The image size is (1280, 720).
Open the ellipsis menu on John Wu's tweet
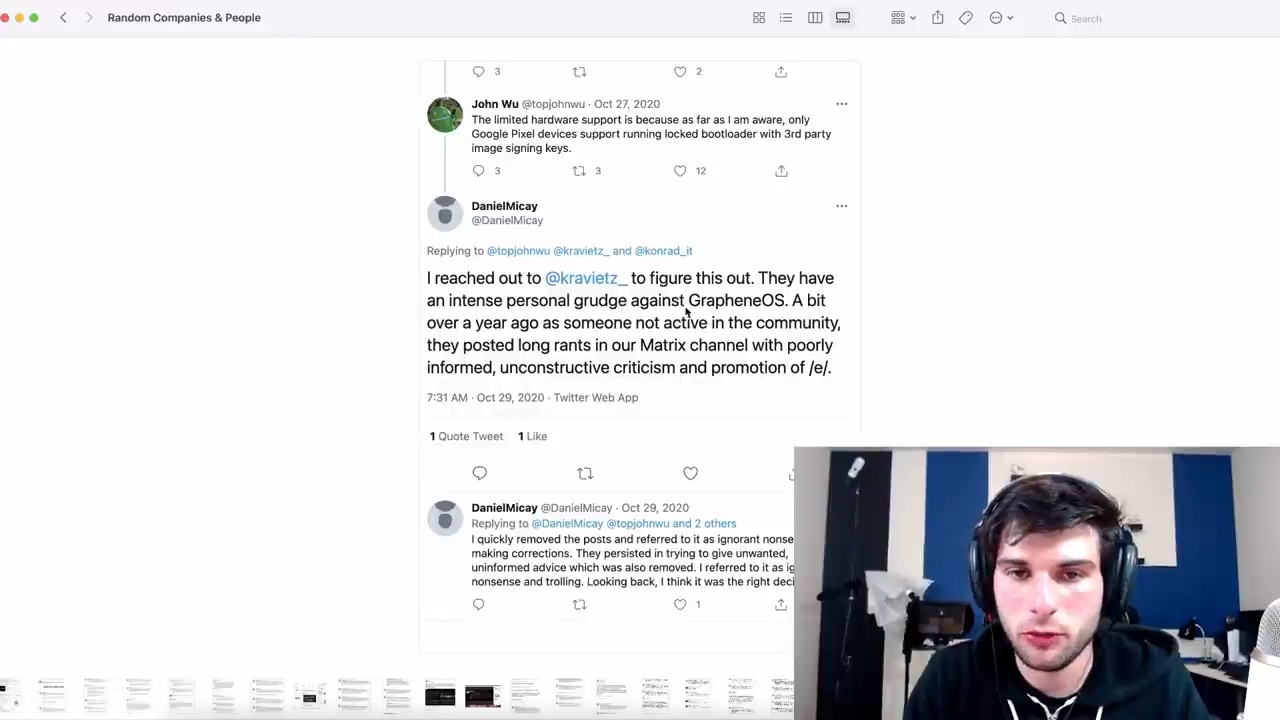[x=841, y=104]
